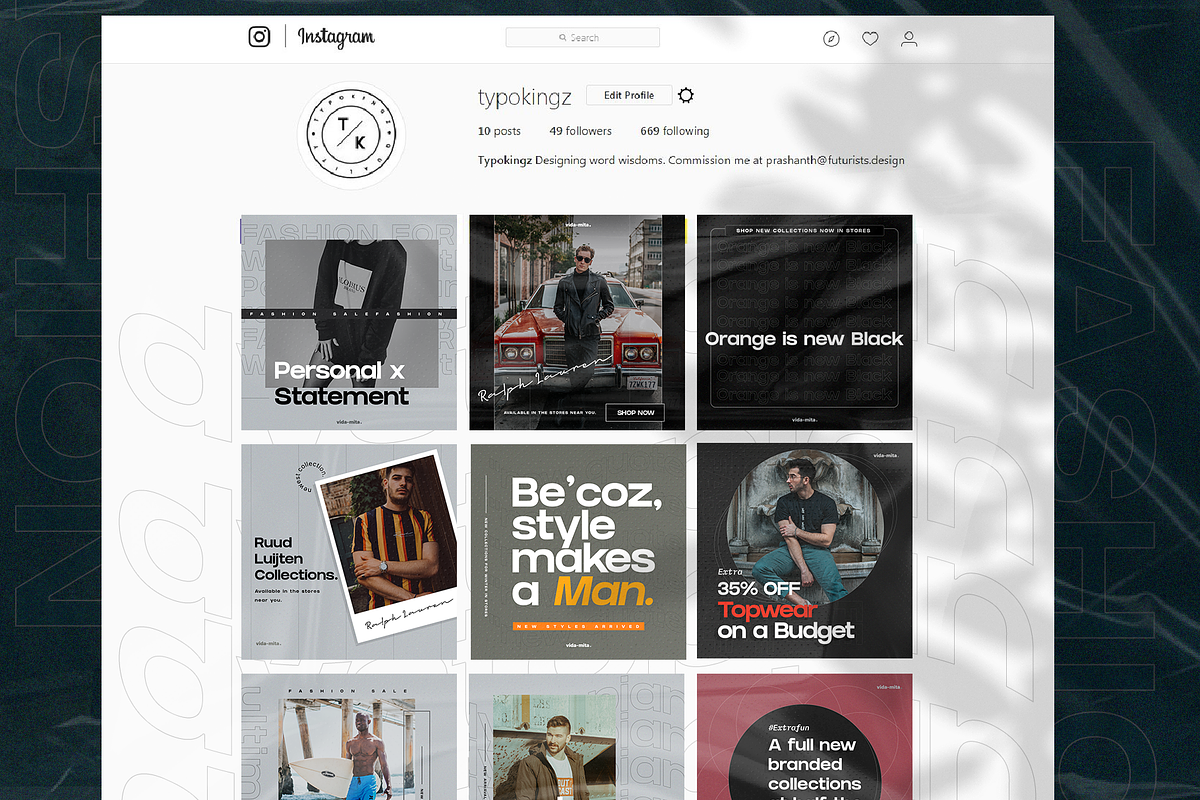Open the Personal x Statement post
This screenshot has height=800, width=1200.
pos(349,322)
